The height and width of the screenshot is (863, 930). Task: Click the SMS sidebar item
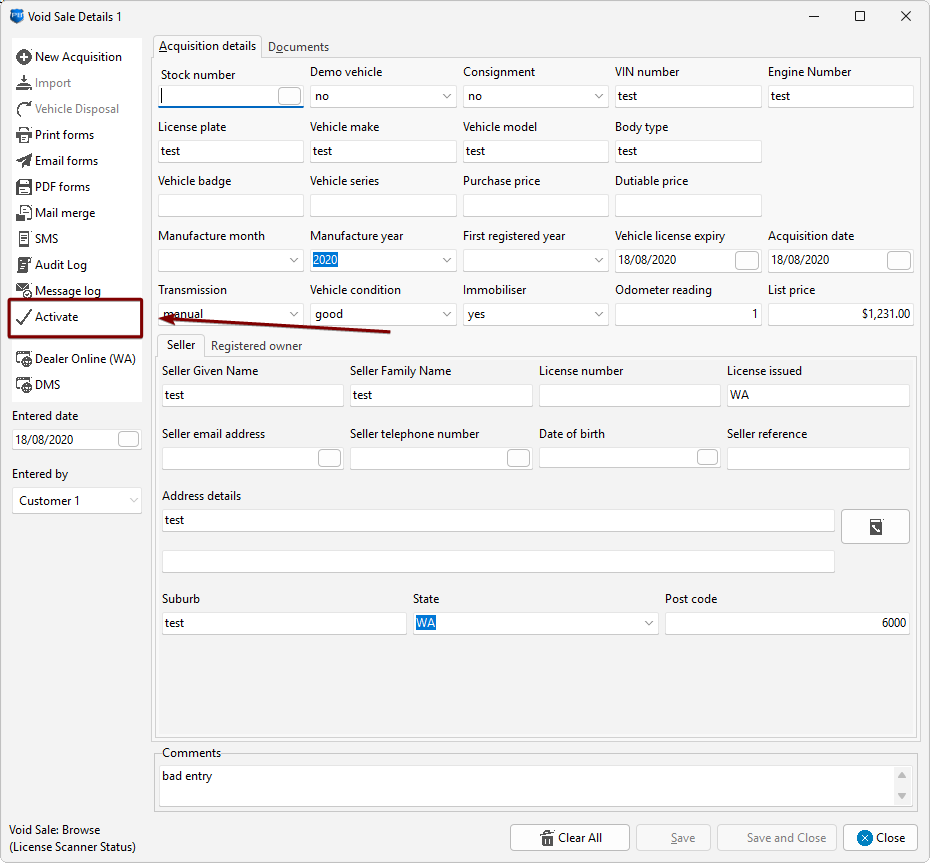pyautogui.click(x=46, y=239)
